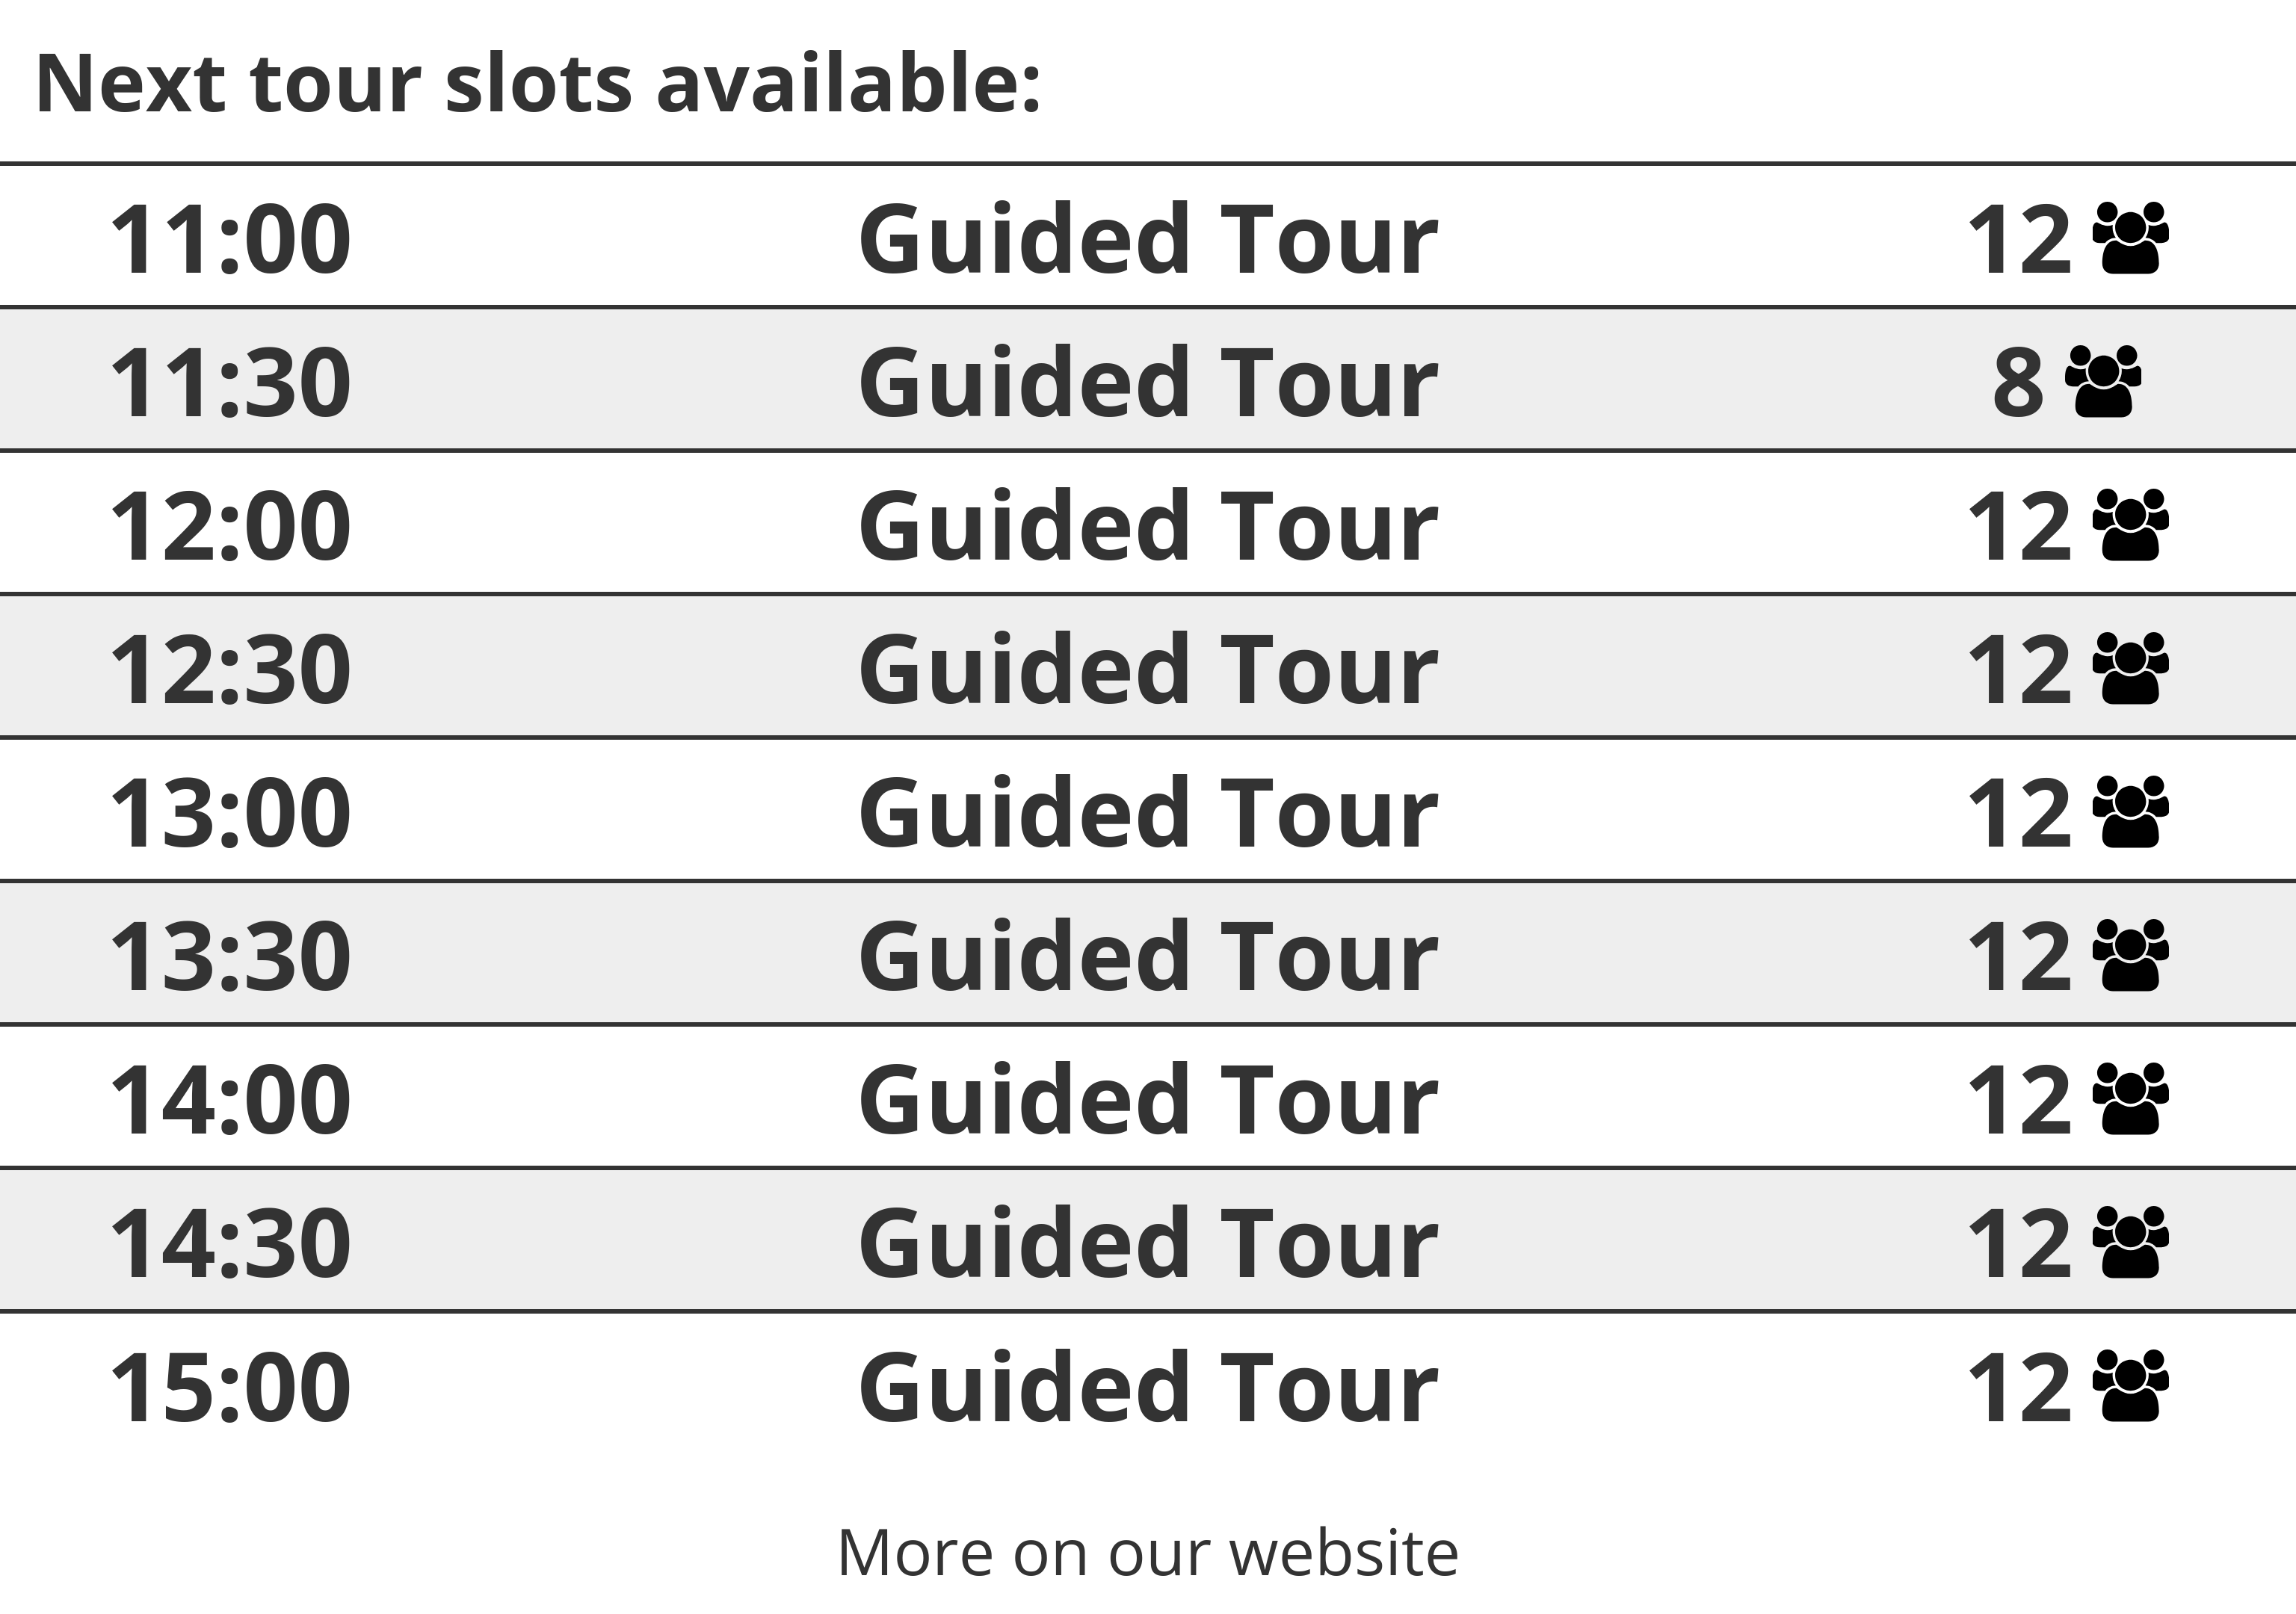Click the 8 spots count at 11:30
This screenshot has height=1614, width=2296.
click(2018, 382)
